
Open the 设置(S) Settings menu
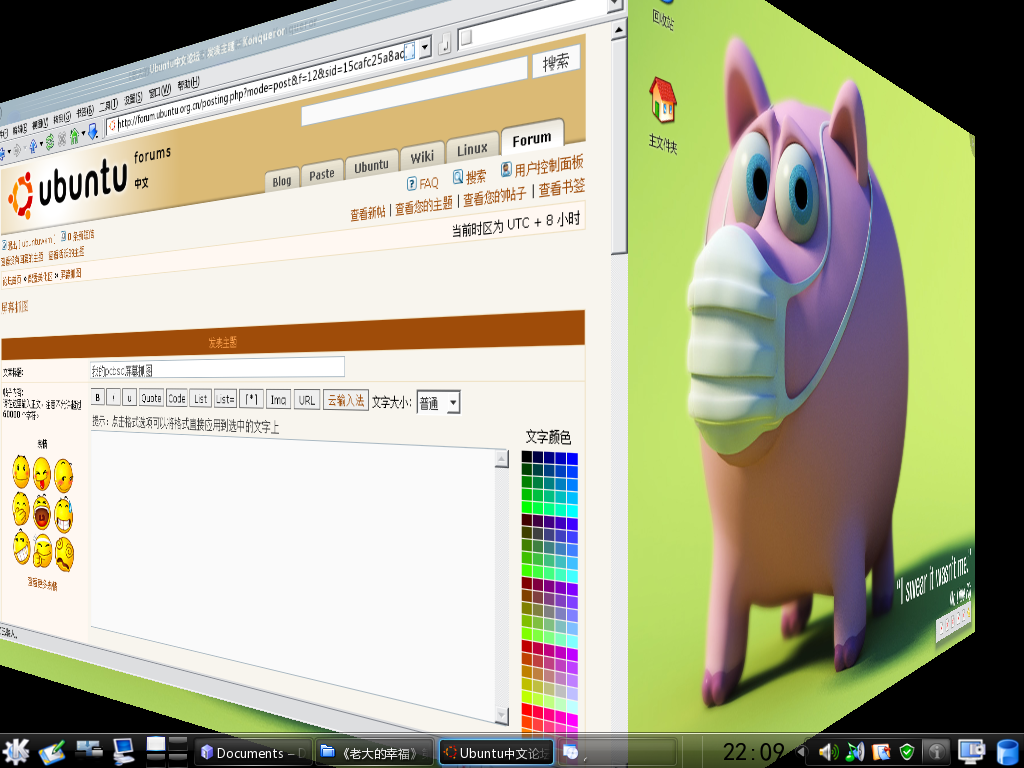[133, 98]
